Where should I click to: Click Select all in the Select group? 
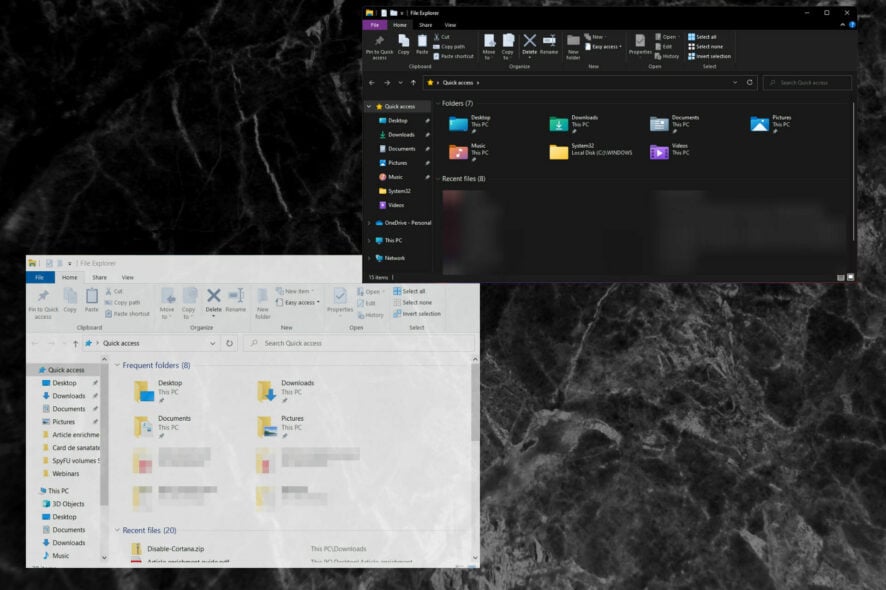tap(415, 289)
